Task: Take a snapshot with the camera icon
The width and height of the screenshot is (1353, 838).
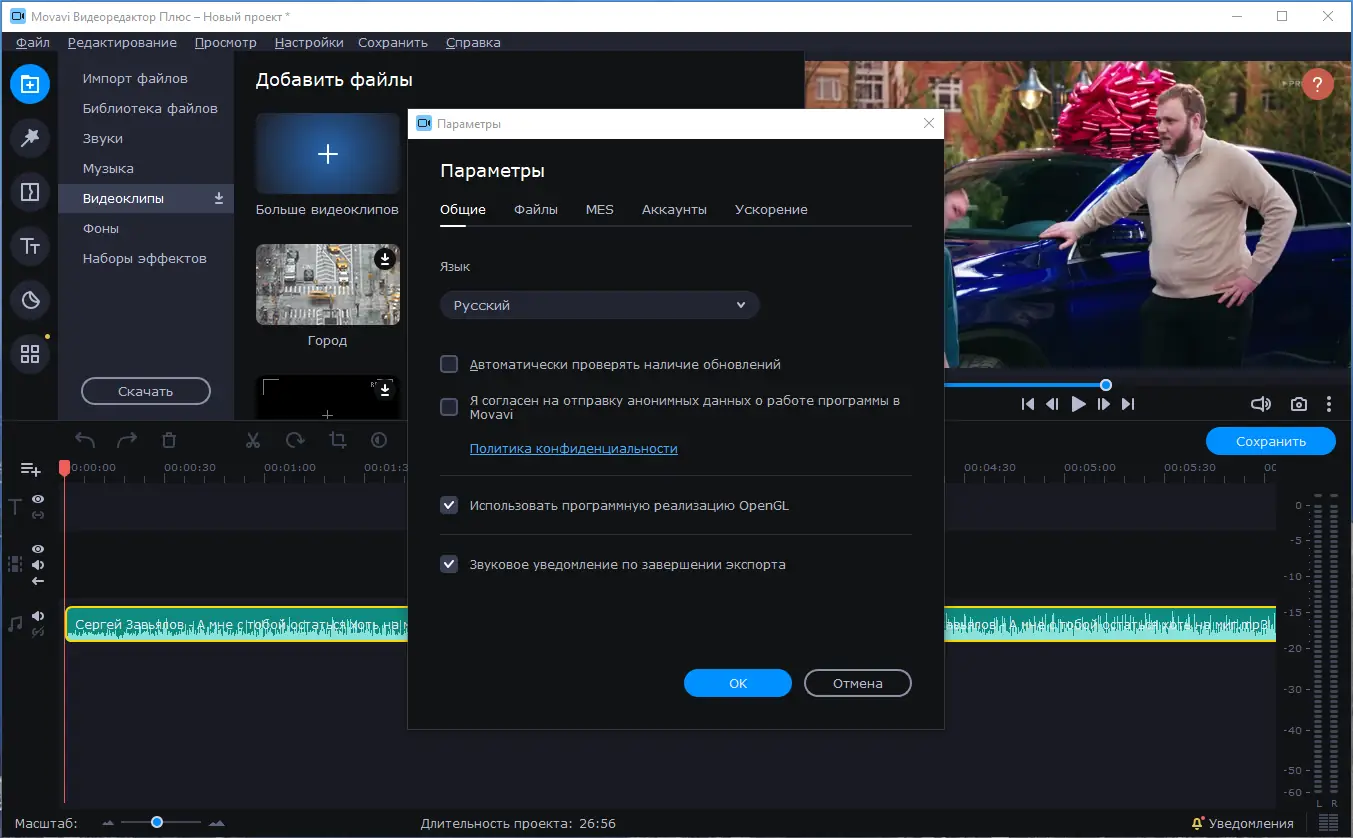Action: (x=1298, y=404)
